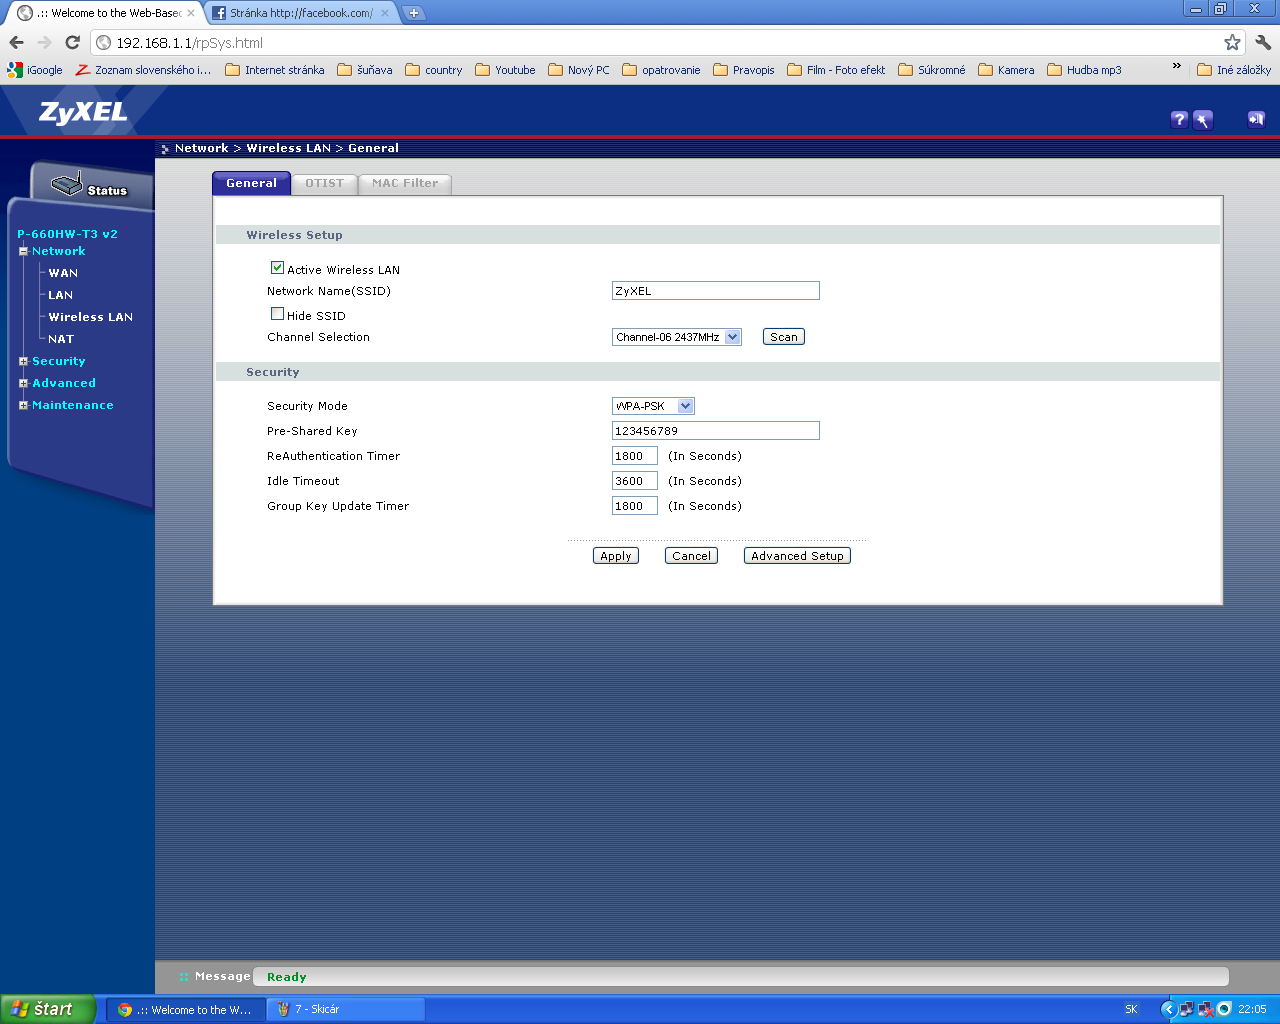Reload the router page
This screenshot has width=1280, height=1024.
point(72,42)
